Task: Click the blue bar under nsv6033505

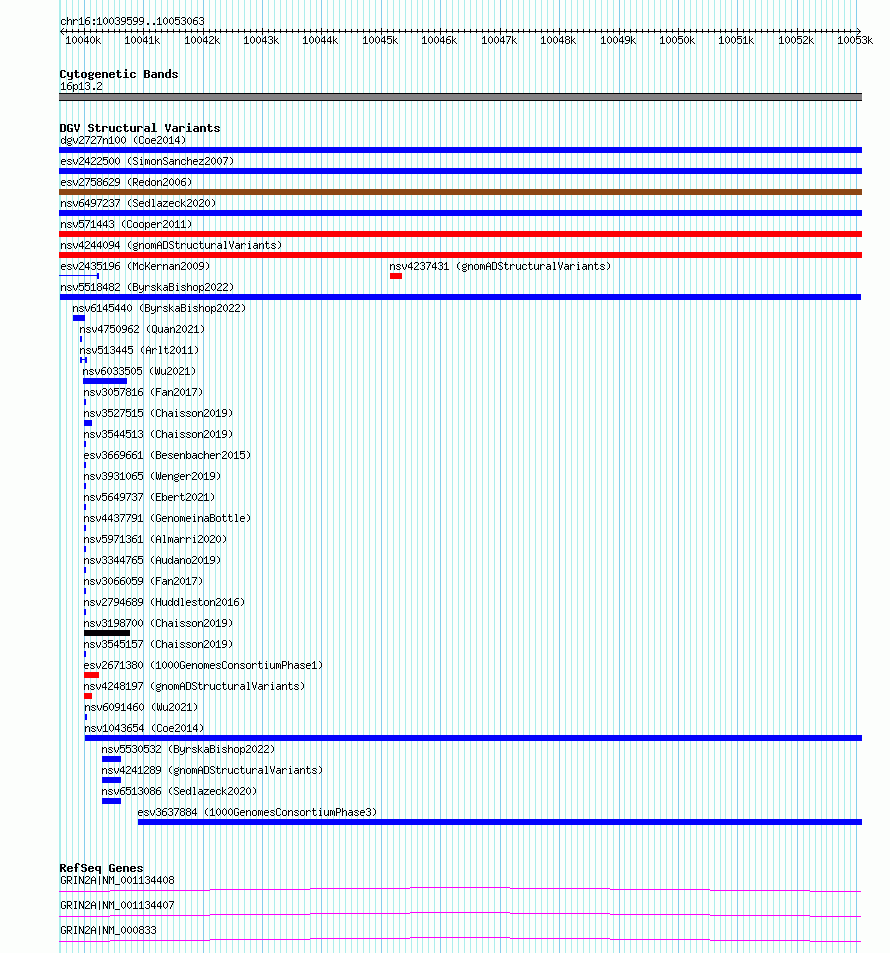Action: 105,381
